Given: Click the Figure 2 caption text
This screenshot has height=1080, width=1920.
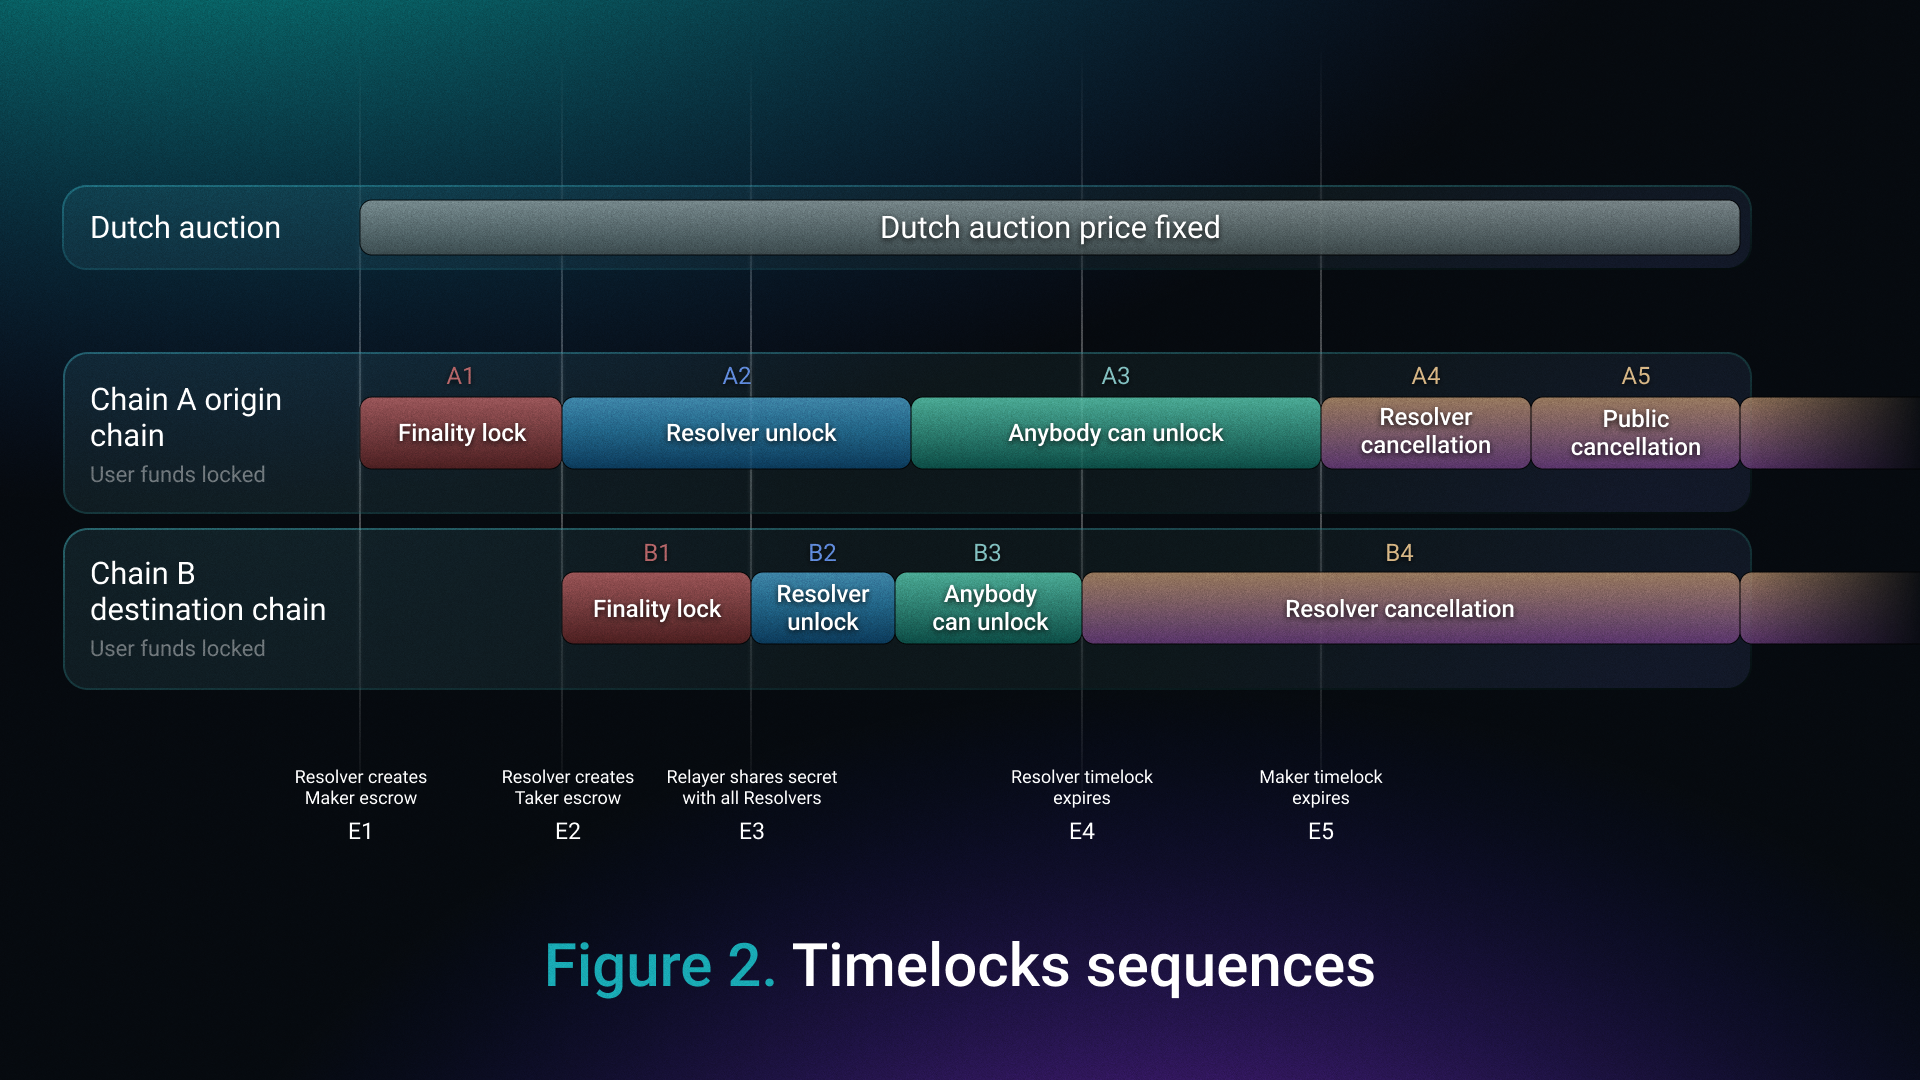Looking at the screenshot, I should [960, 966].
